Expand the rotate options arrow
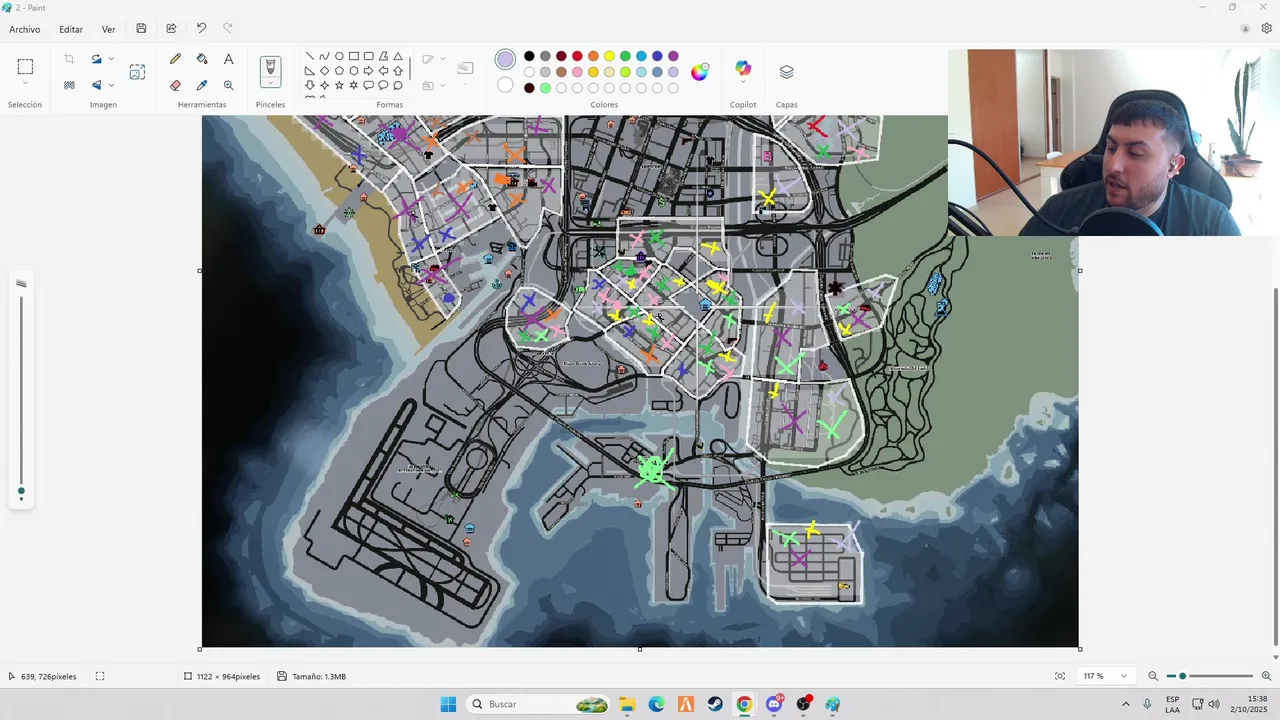The width and height of the screenshot is (1280, 720). [x=111, y=59]
